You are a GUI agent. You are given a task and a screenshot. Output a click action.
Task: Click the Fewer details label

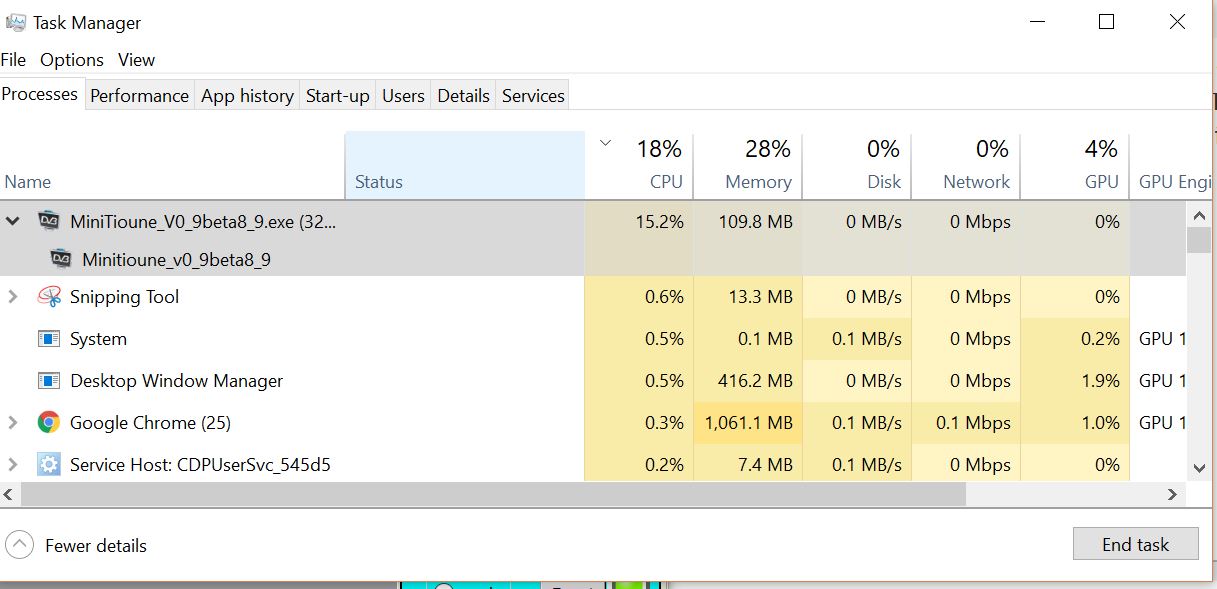(x=96, y=546)
